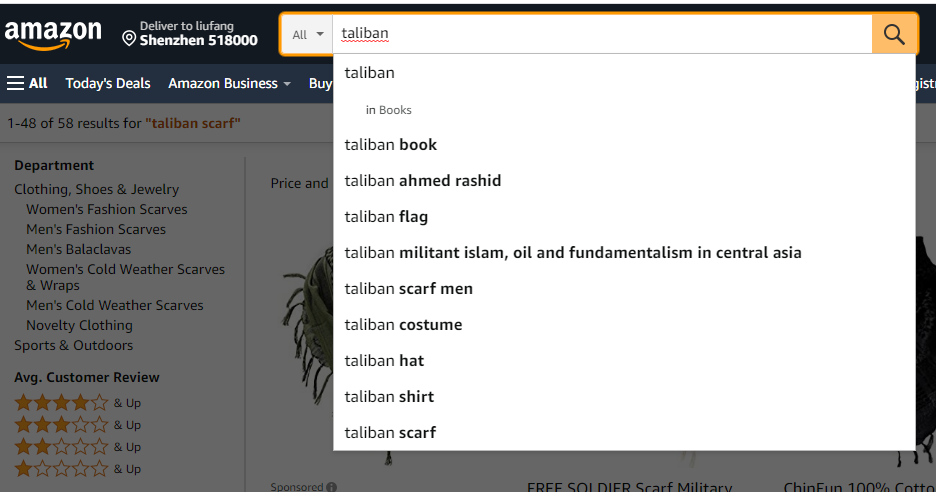Click inside the search text field

pos(600,34)
